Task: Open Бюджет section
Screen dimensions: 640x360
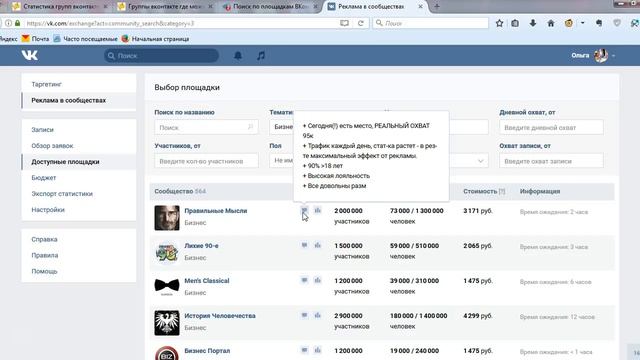Action: [x=44, y=178]
